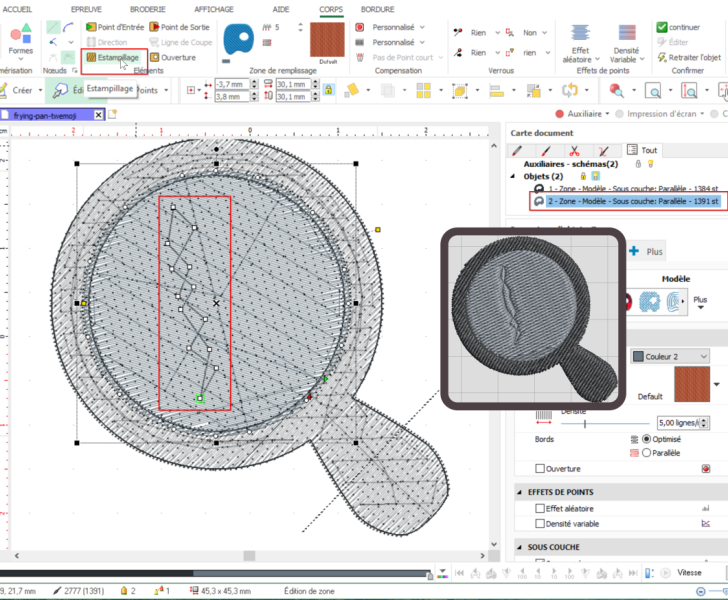The image size is (728, 600).
Task: Toggle the continuer green check
Action: click(x=662, y=27)
